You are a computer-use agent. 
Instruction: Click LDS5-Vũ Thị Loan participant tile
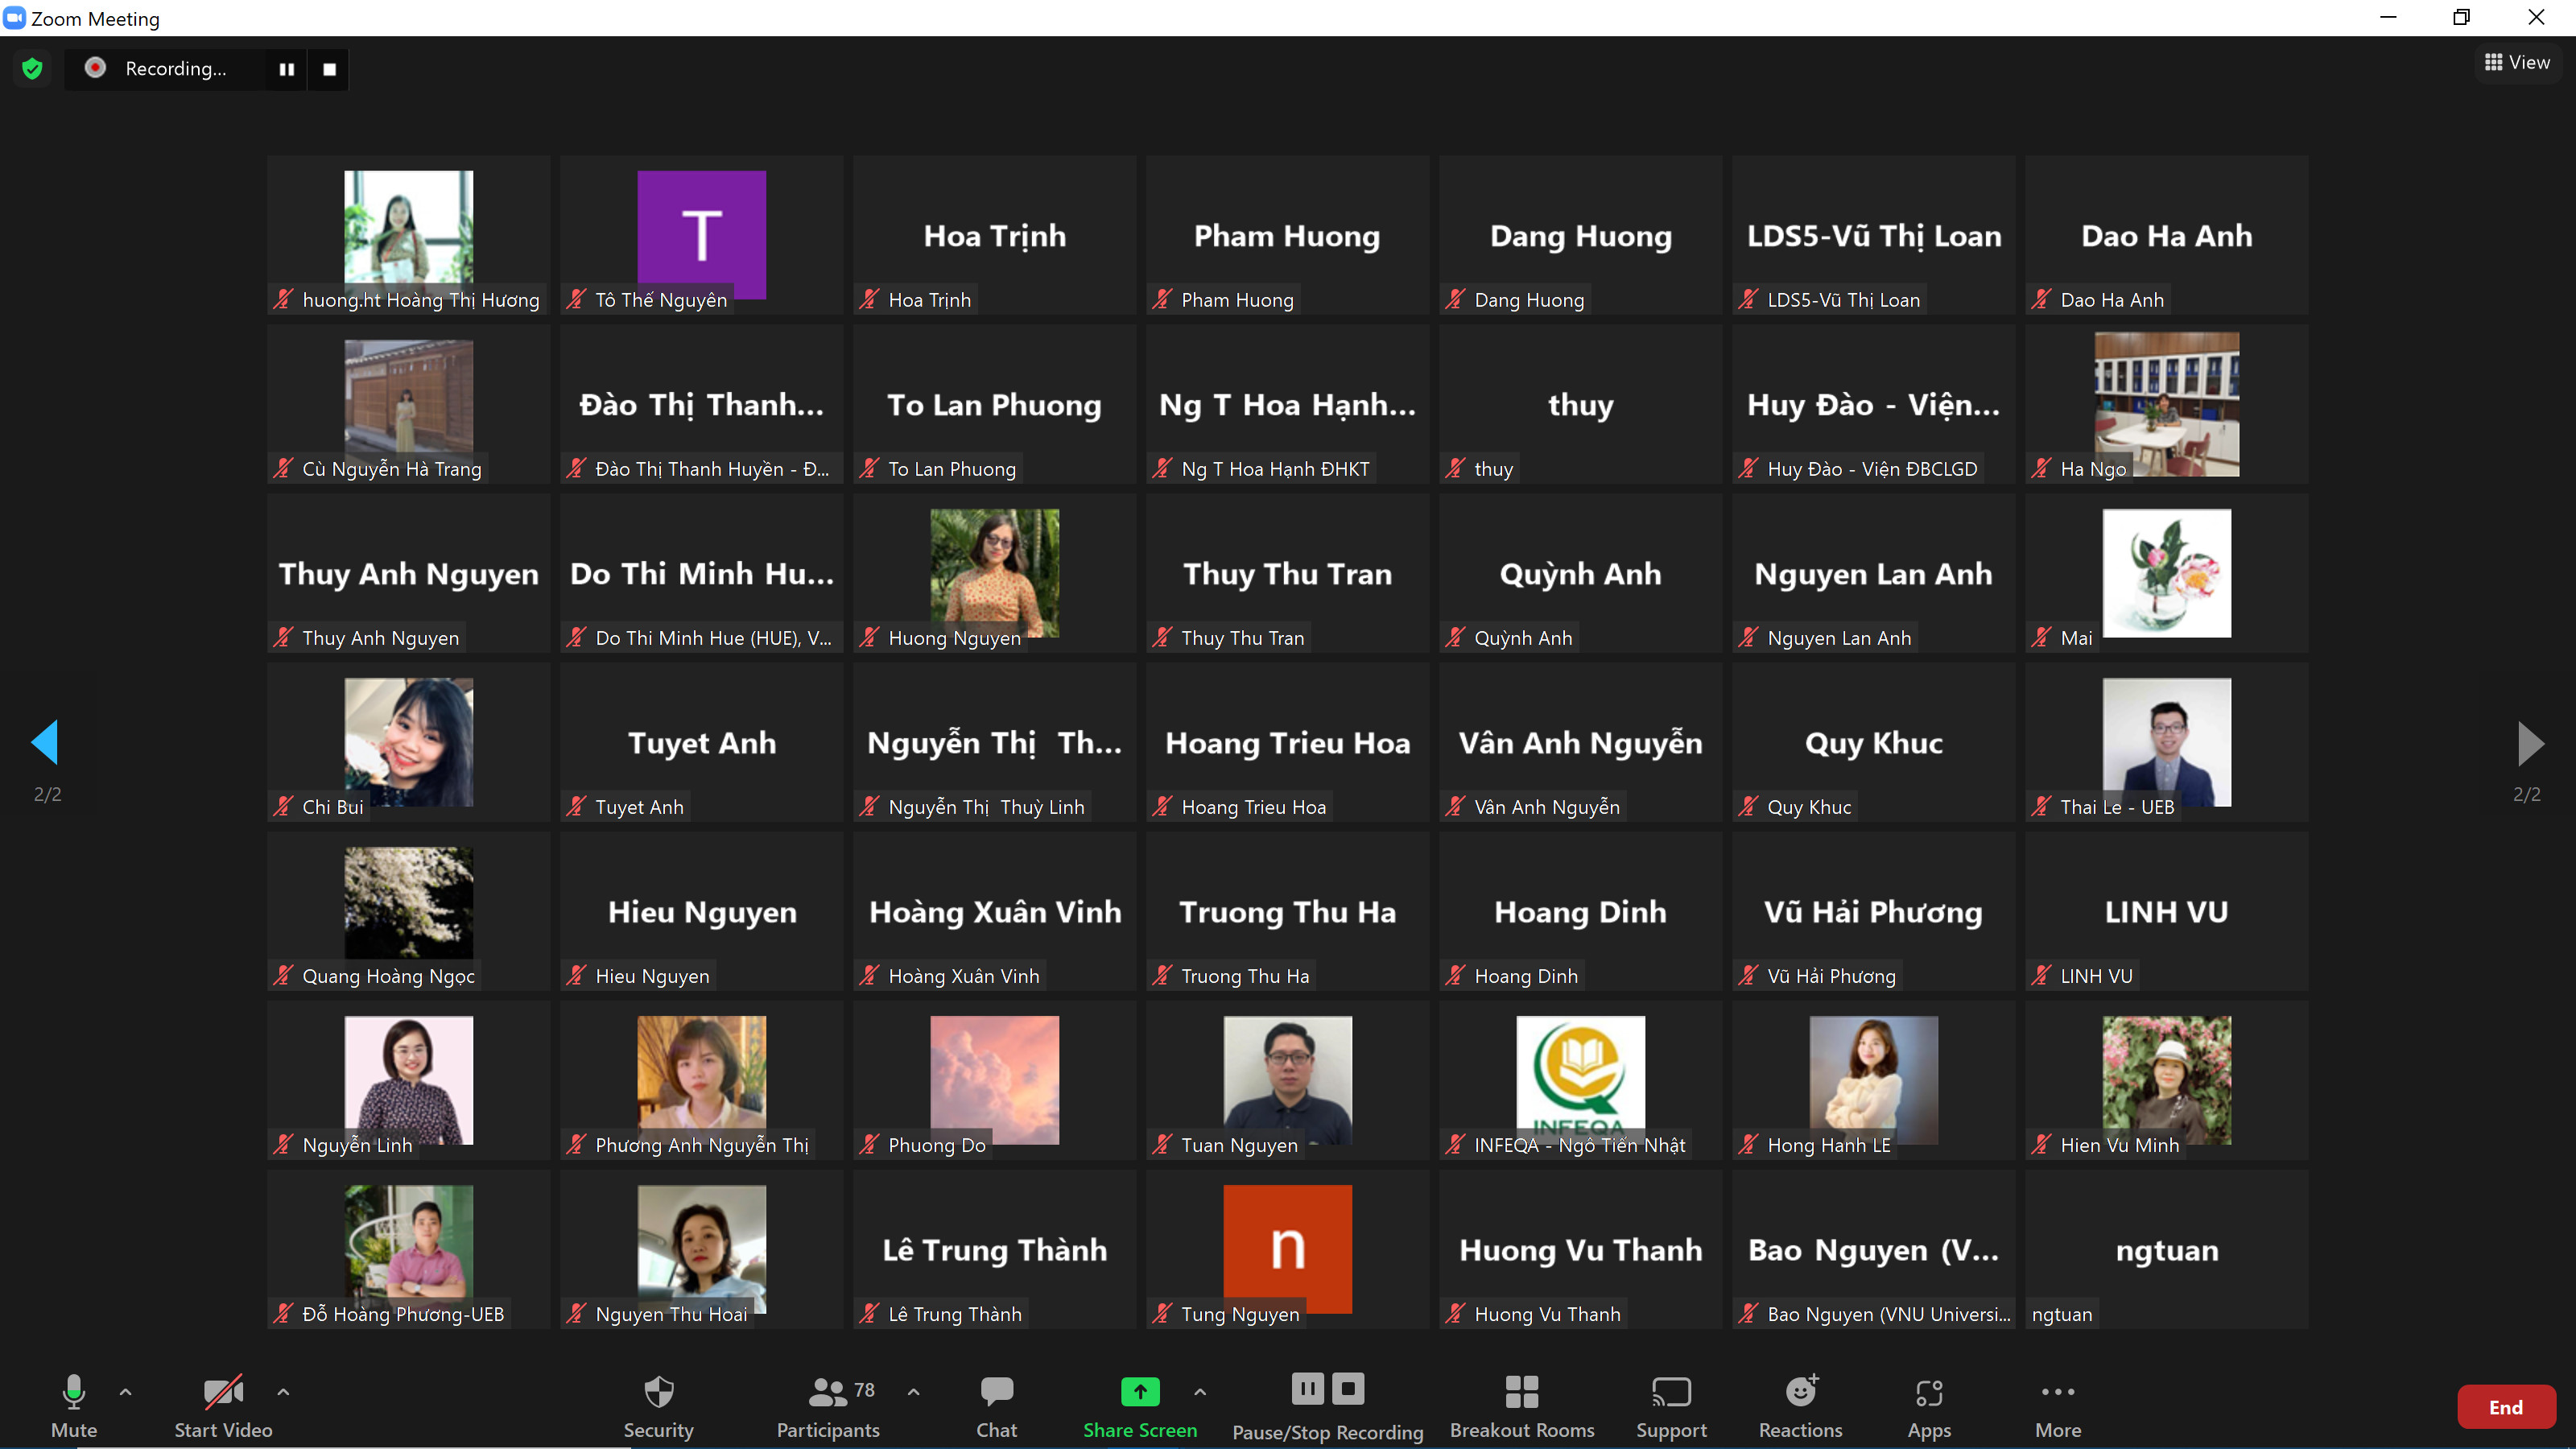point(1873,234)
